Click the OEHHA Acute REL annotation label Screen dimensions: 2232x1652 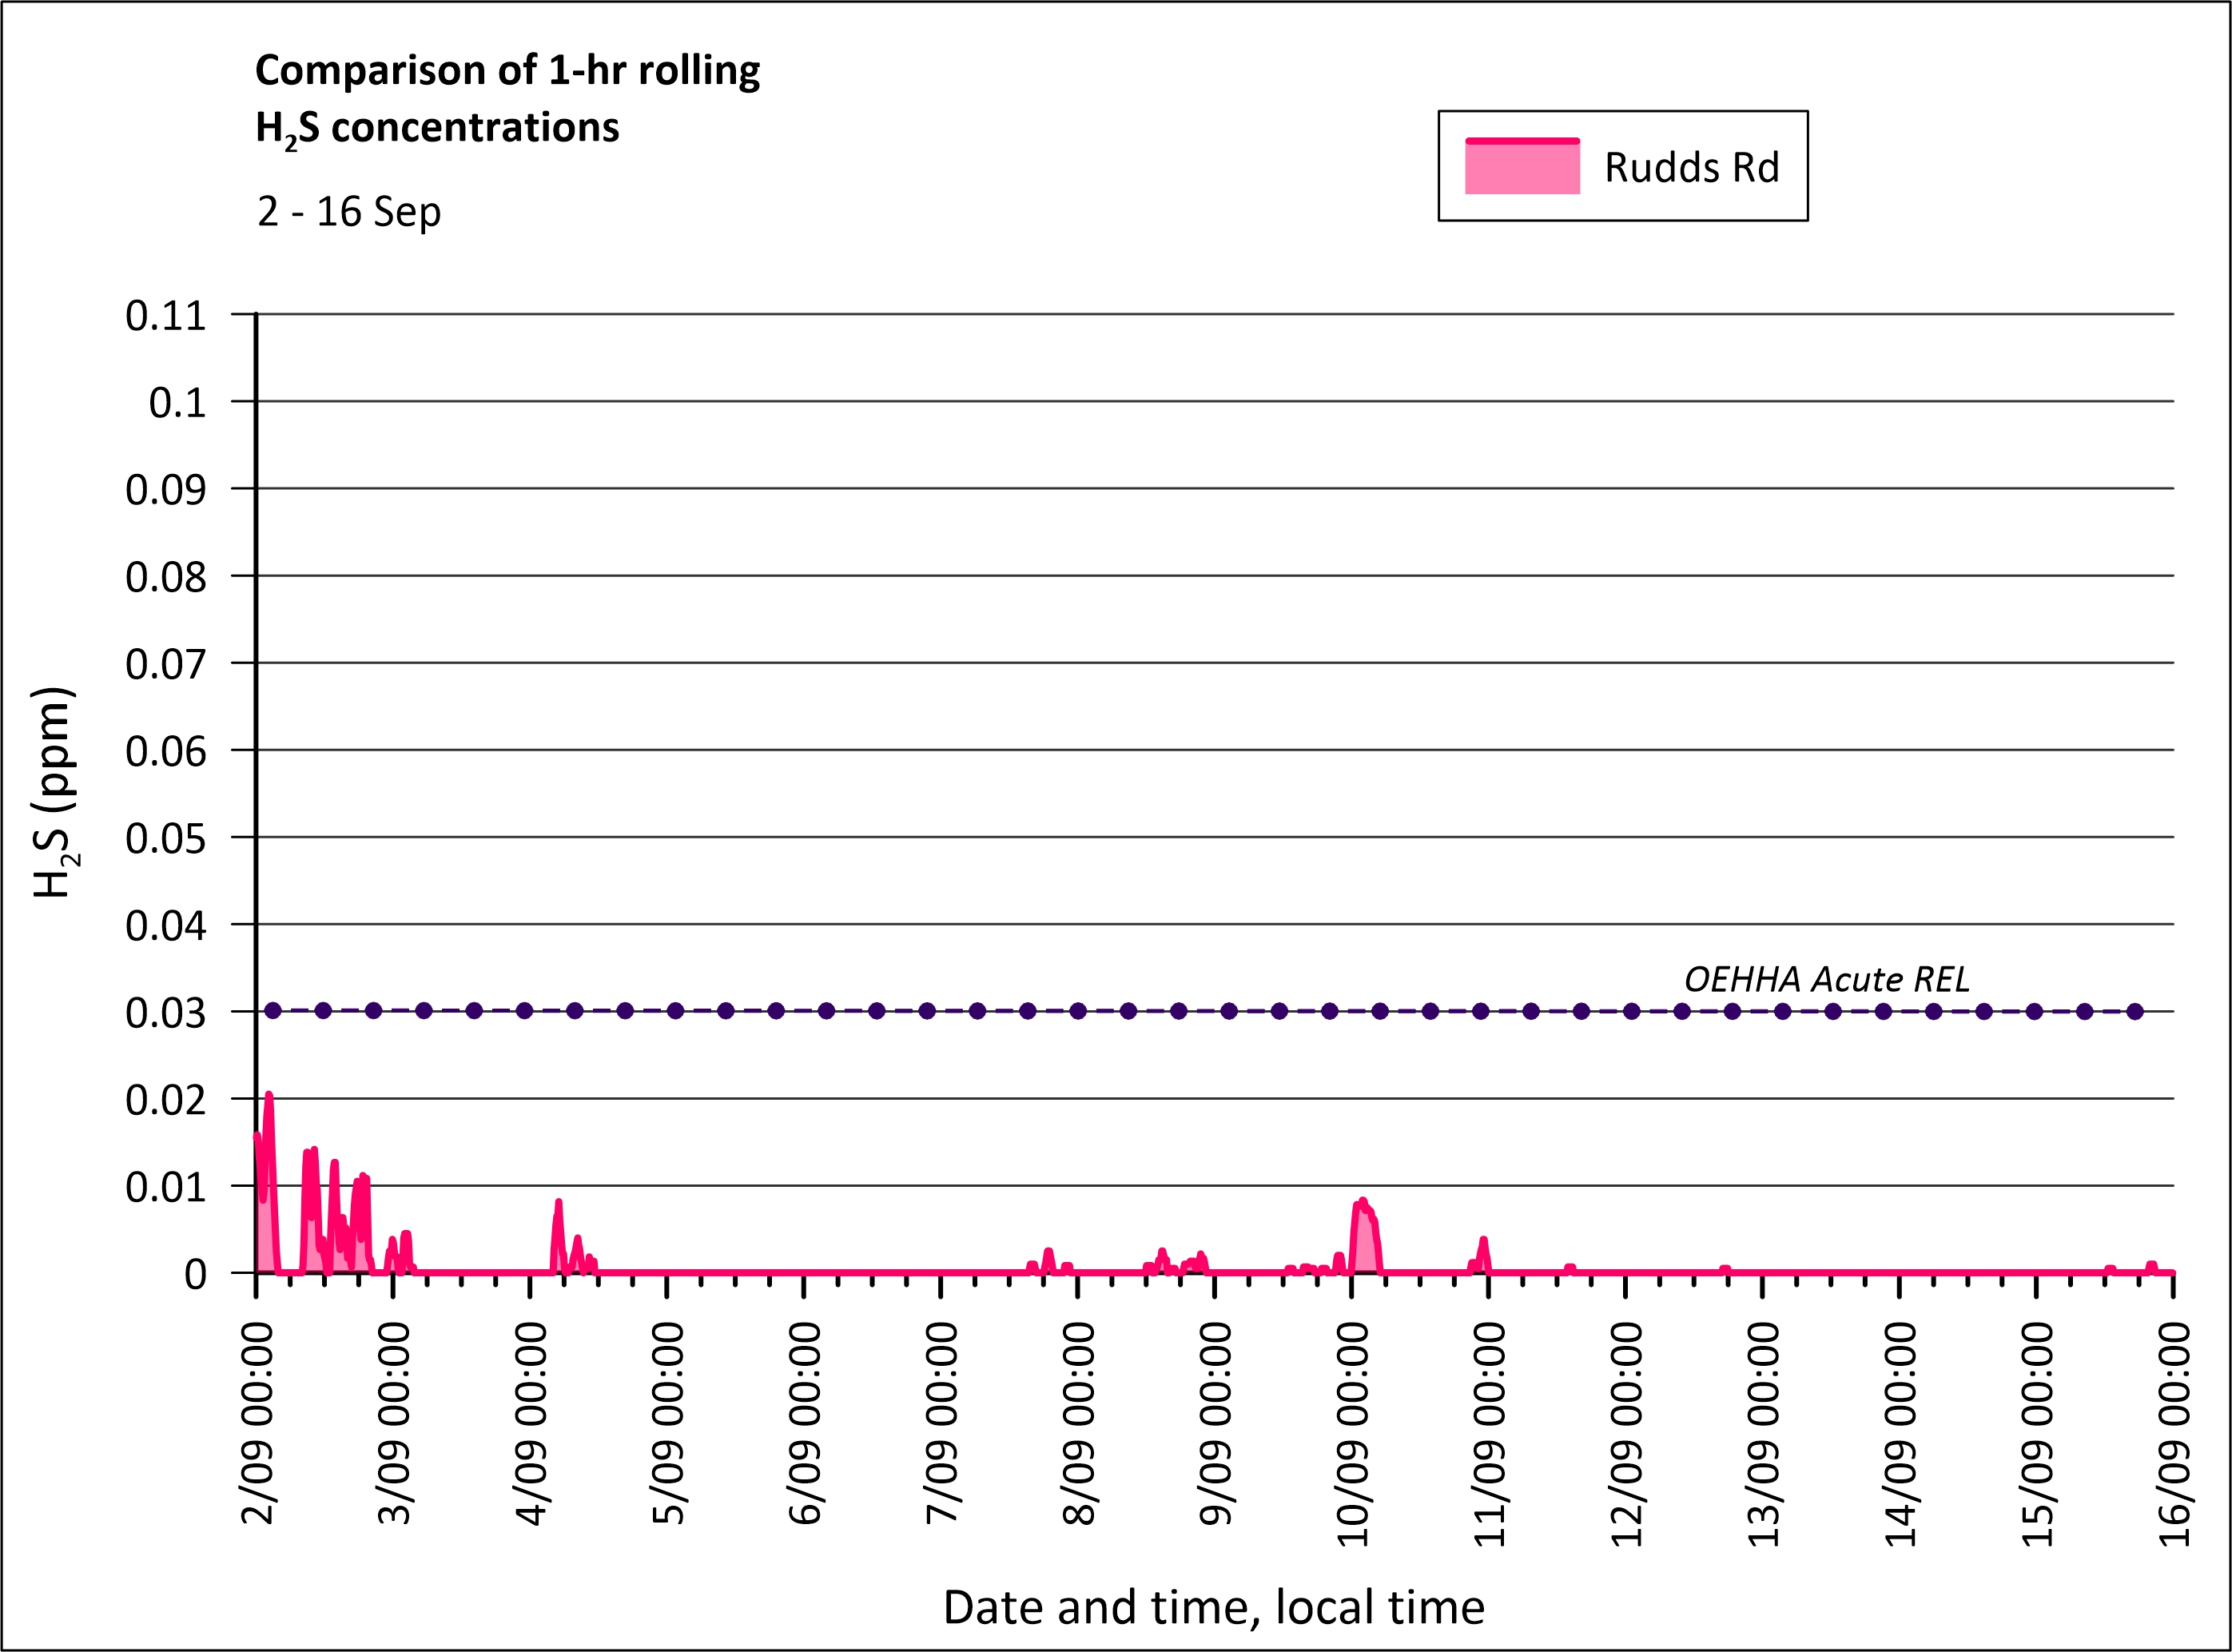point(1826,979)
